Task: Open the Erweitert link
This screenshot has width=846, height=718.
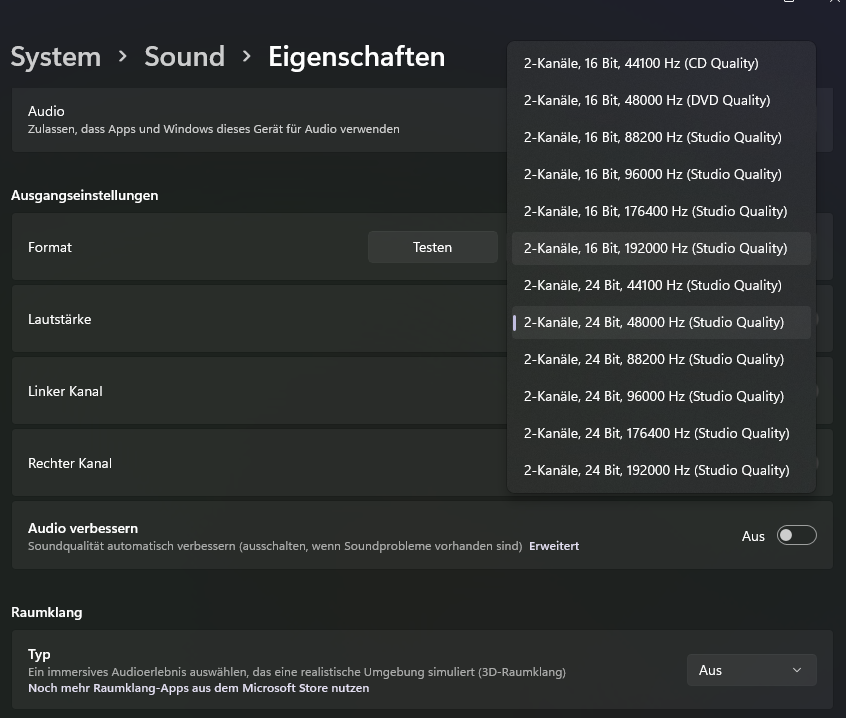Action: [554, 546]
